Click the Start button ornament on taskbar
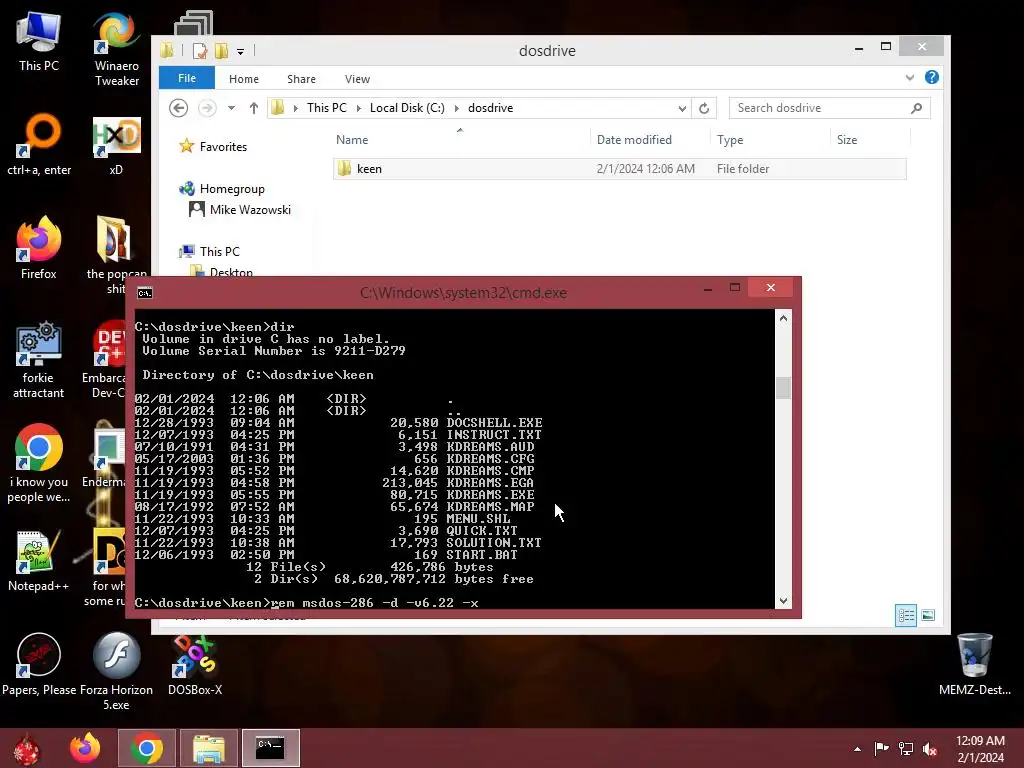 tap(27, 748)
